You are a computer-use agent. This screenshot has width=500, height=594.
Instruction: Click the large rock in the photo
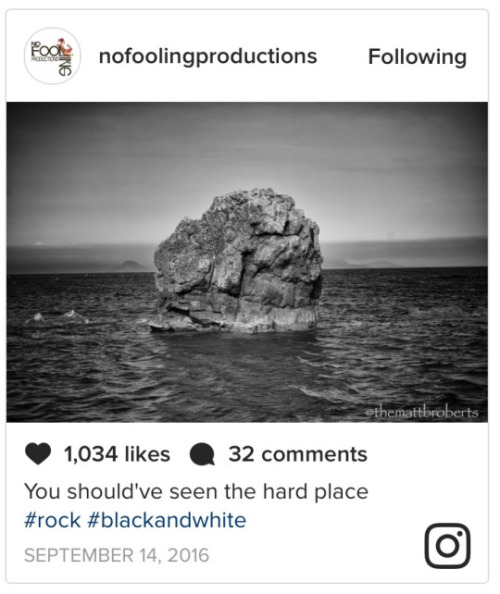(238, 261)
